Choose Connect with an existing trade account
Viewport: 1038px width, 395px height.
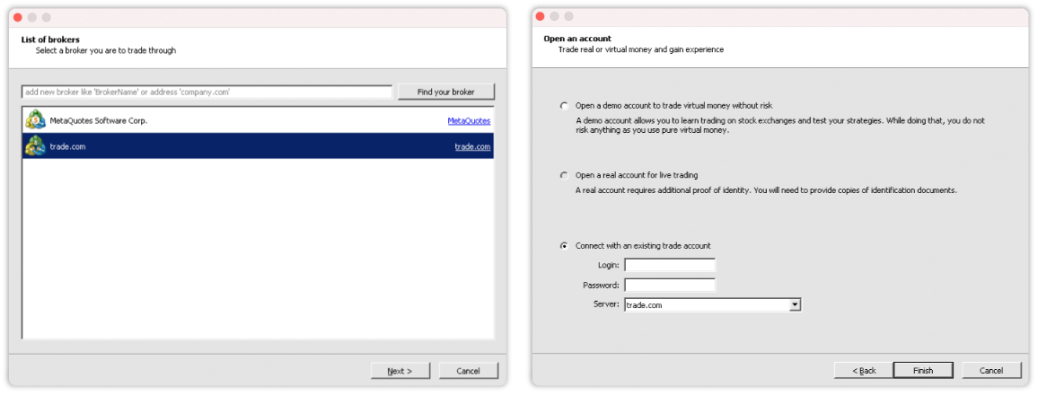[564, 245]
